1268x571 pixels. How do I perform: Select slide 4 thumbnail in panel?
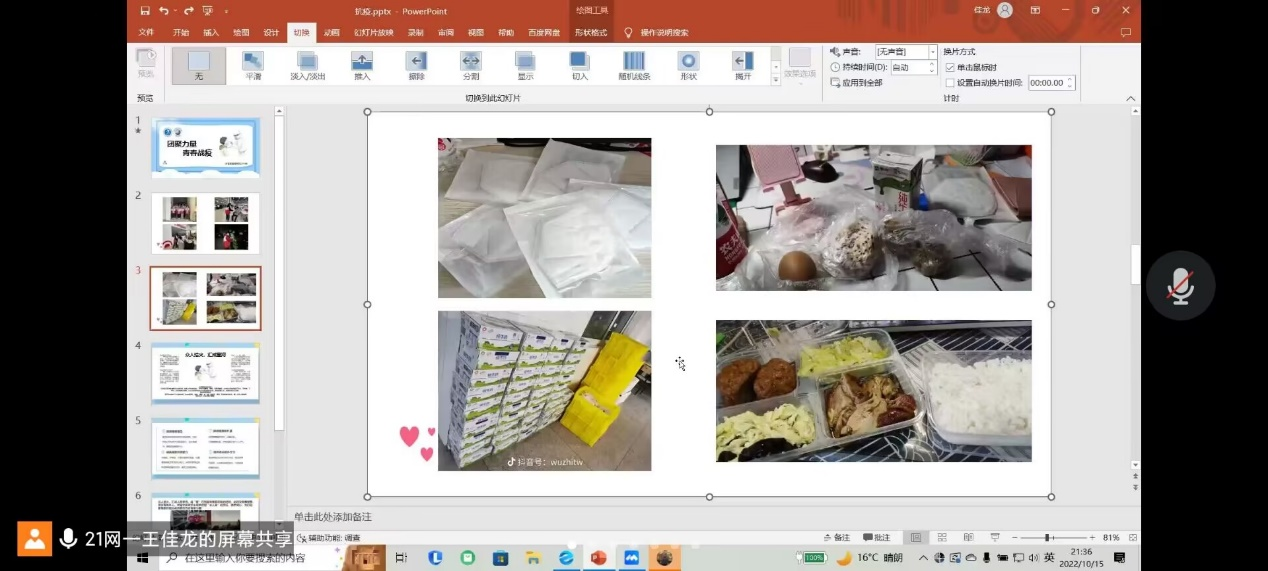click(205, 373)
